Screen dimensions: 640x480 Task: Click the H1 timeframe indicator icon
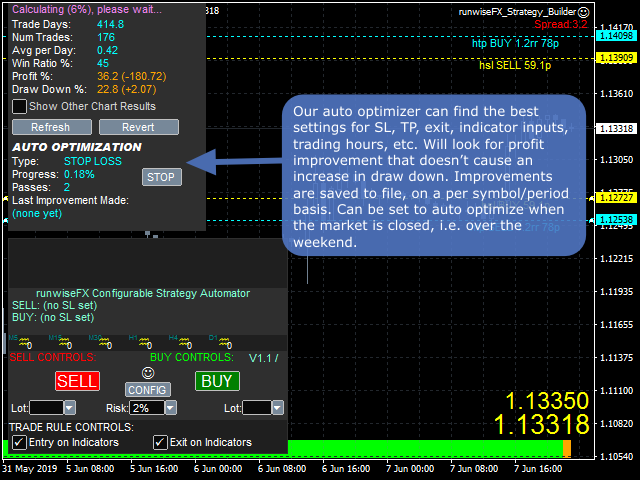(x=145, y=341)
